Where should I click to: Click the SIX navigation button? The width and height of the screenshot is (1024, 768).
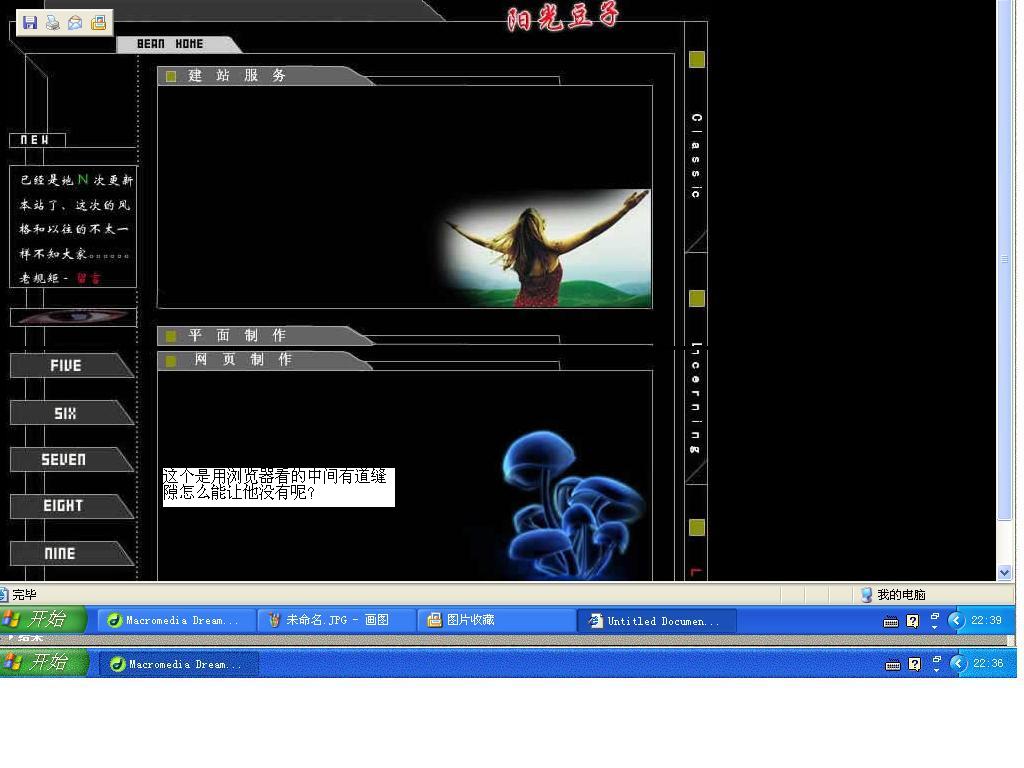click(66, 413)
